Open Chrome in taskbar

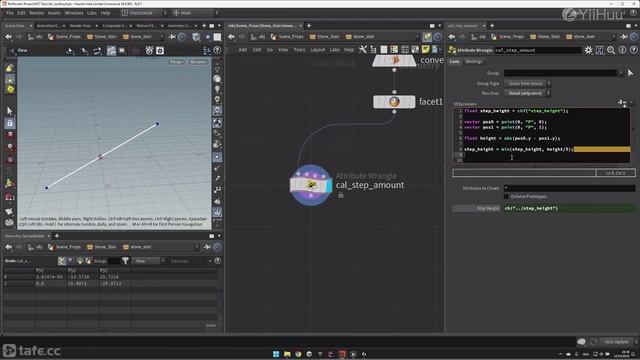point(298,354)
